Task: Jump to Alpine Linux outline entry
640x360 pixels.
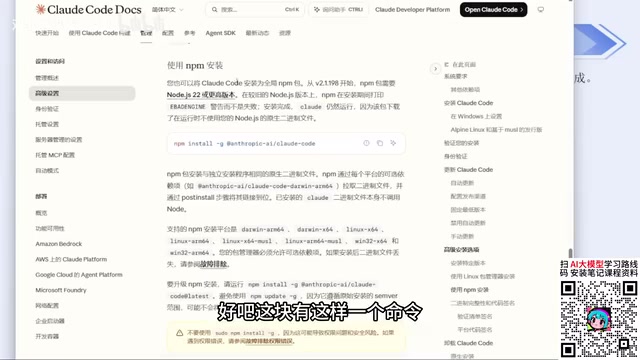Action: pos(496,130)
